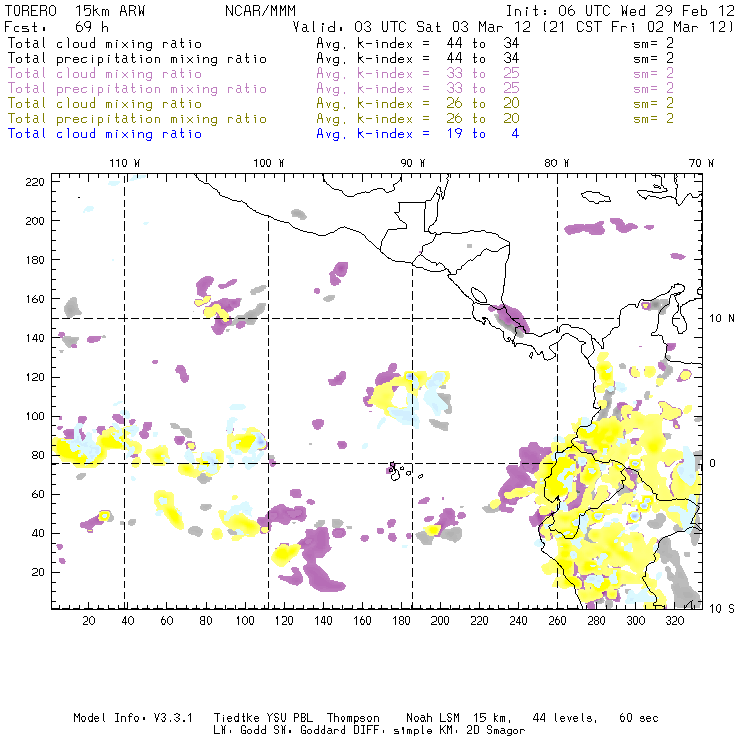Click the TORERO 15km ARW title text

coord(75,11)
